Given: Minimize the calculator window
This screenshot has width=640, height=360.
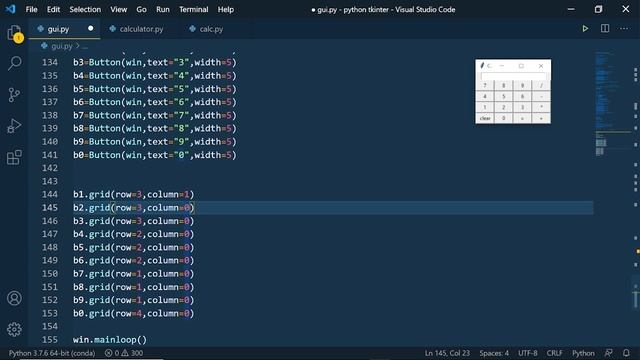Looking at the screenshot, I should pos(502,66).
